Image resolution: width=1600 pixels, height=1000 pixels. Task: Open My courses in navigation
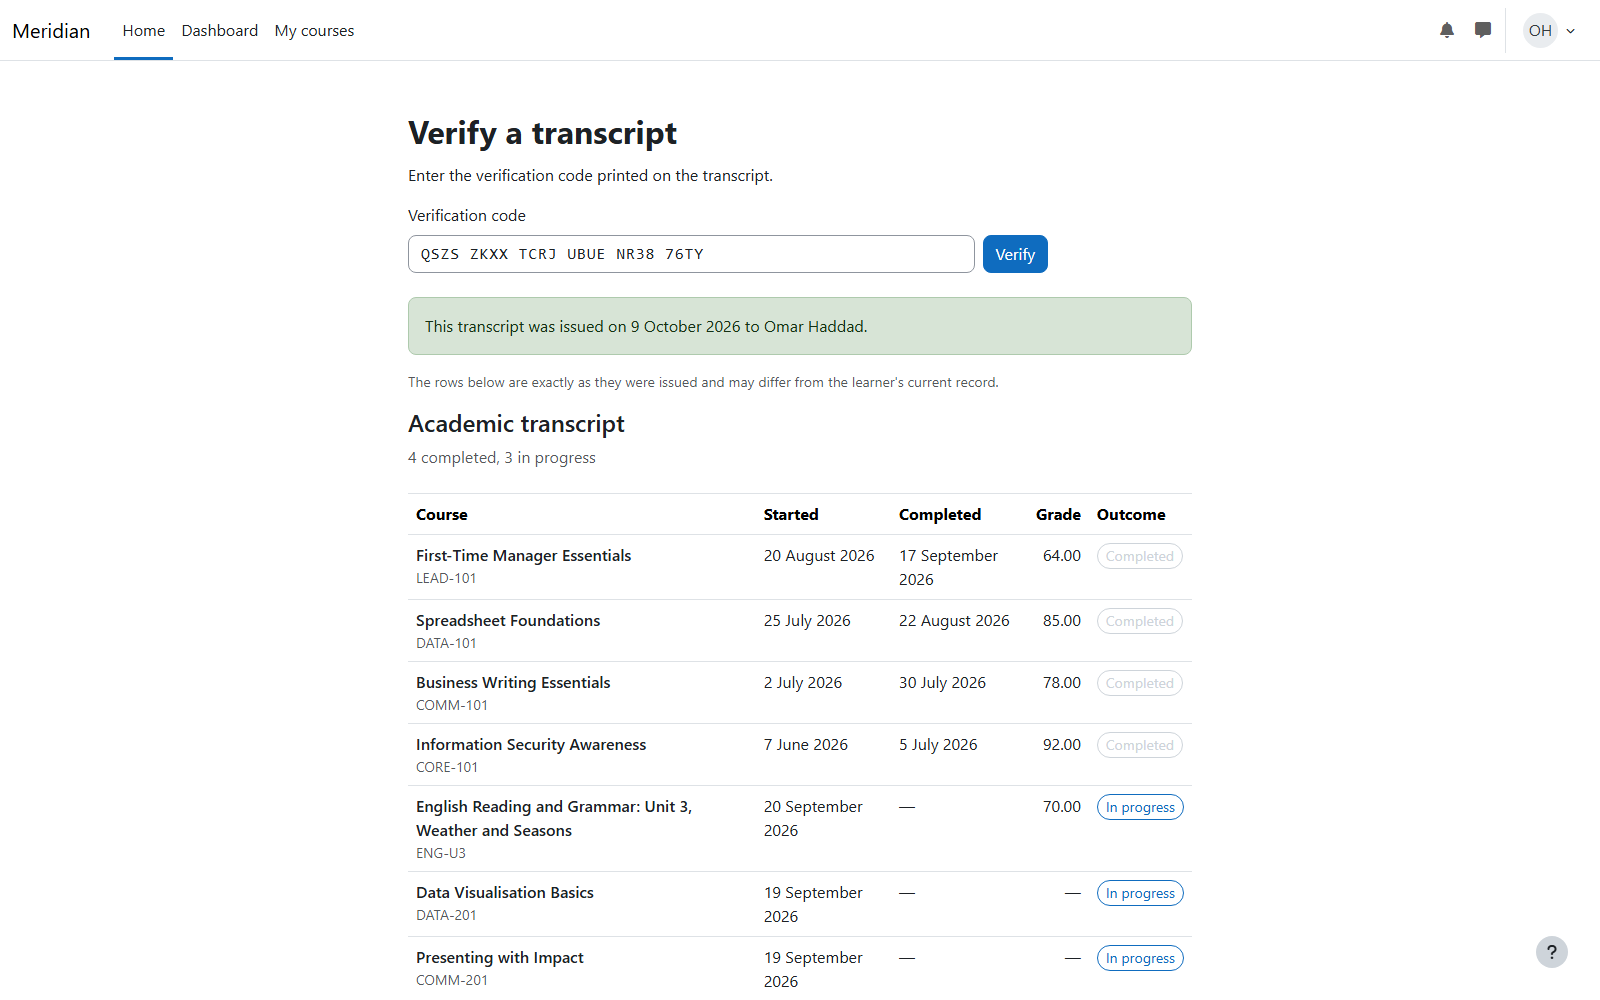(x=314, y=31)
